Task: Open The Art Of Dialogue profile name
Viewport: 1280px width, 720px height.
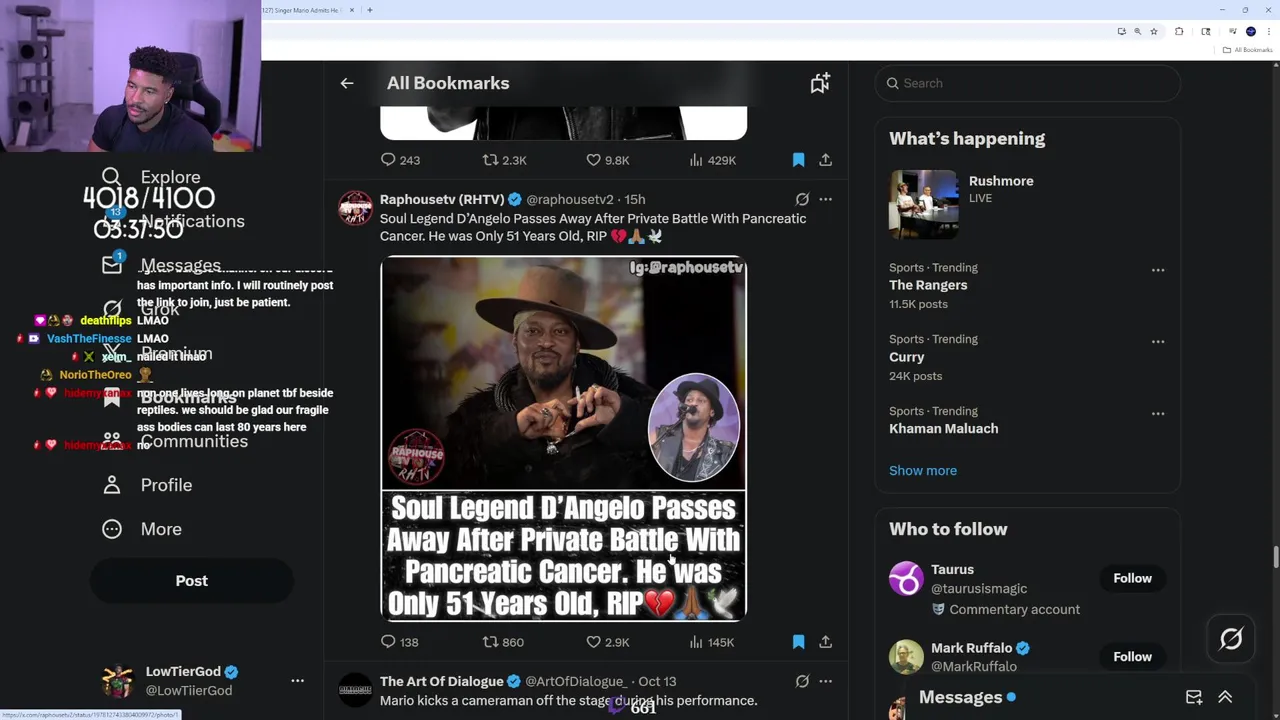Action: 441,681
